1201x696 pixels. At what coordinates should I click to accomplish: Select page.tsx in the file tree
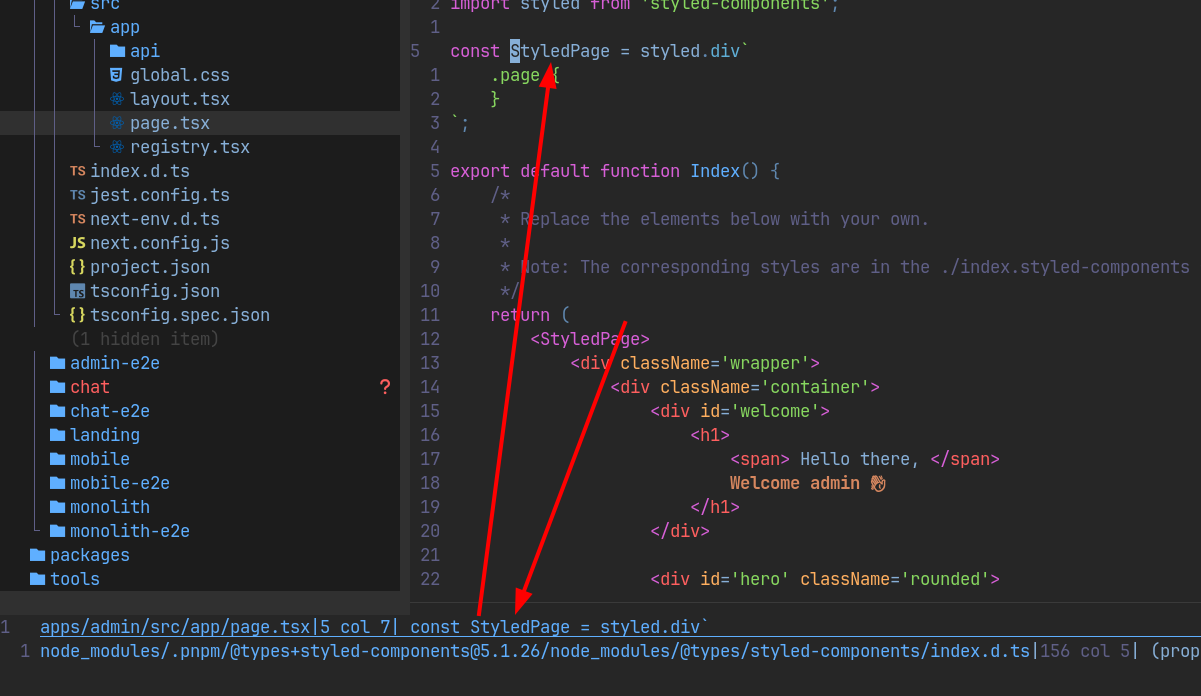170,123
